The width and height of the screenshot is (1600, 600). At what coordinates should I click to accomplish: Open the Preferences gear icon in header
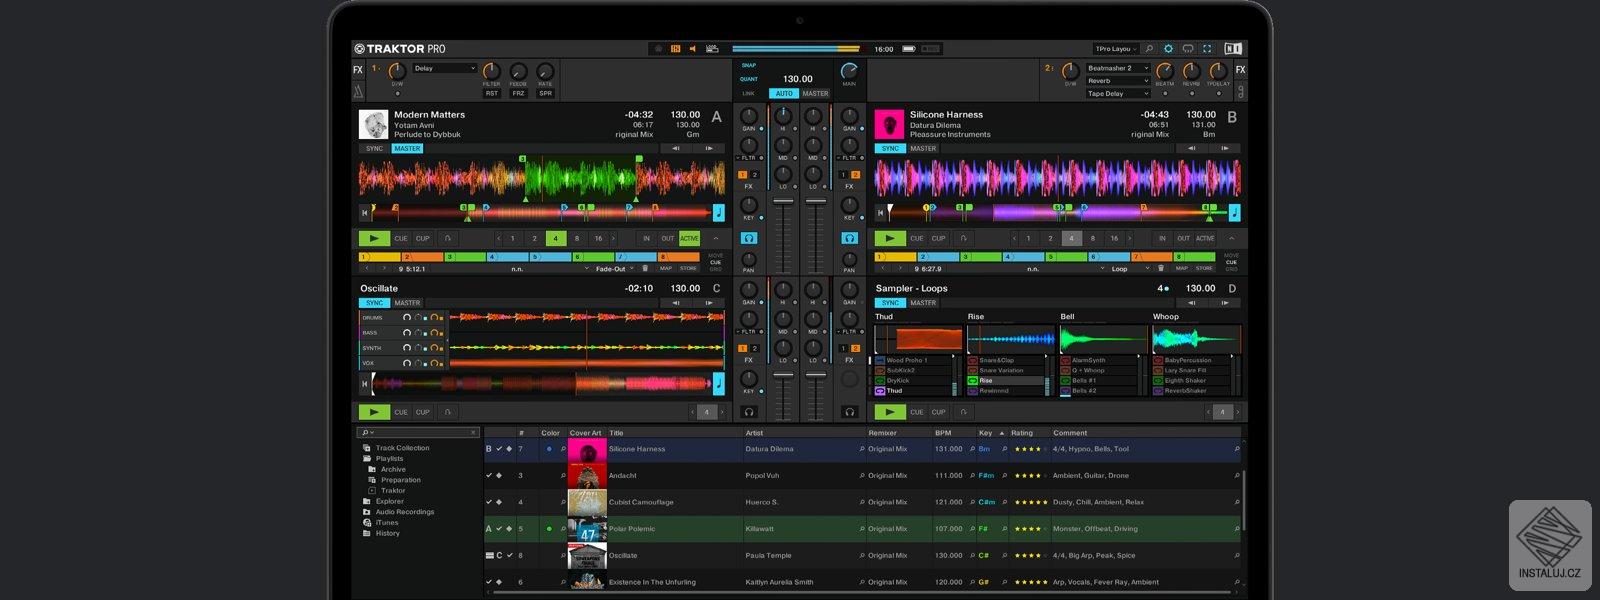point(1168,48)
